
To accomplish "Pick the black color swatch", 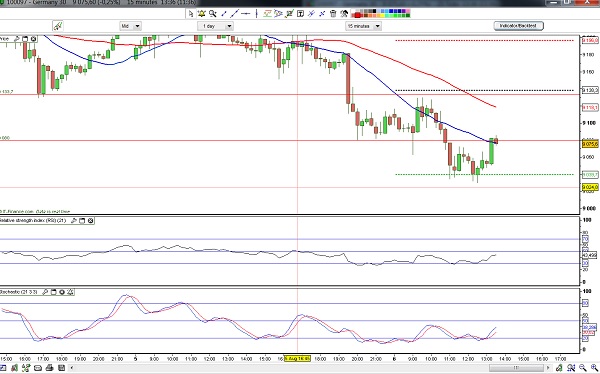I will (374, 11).
